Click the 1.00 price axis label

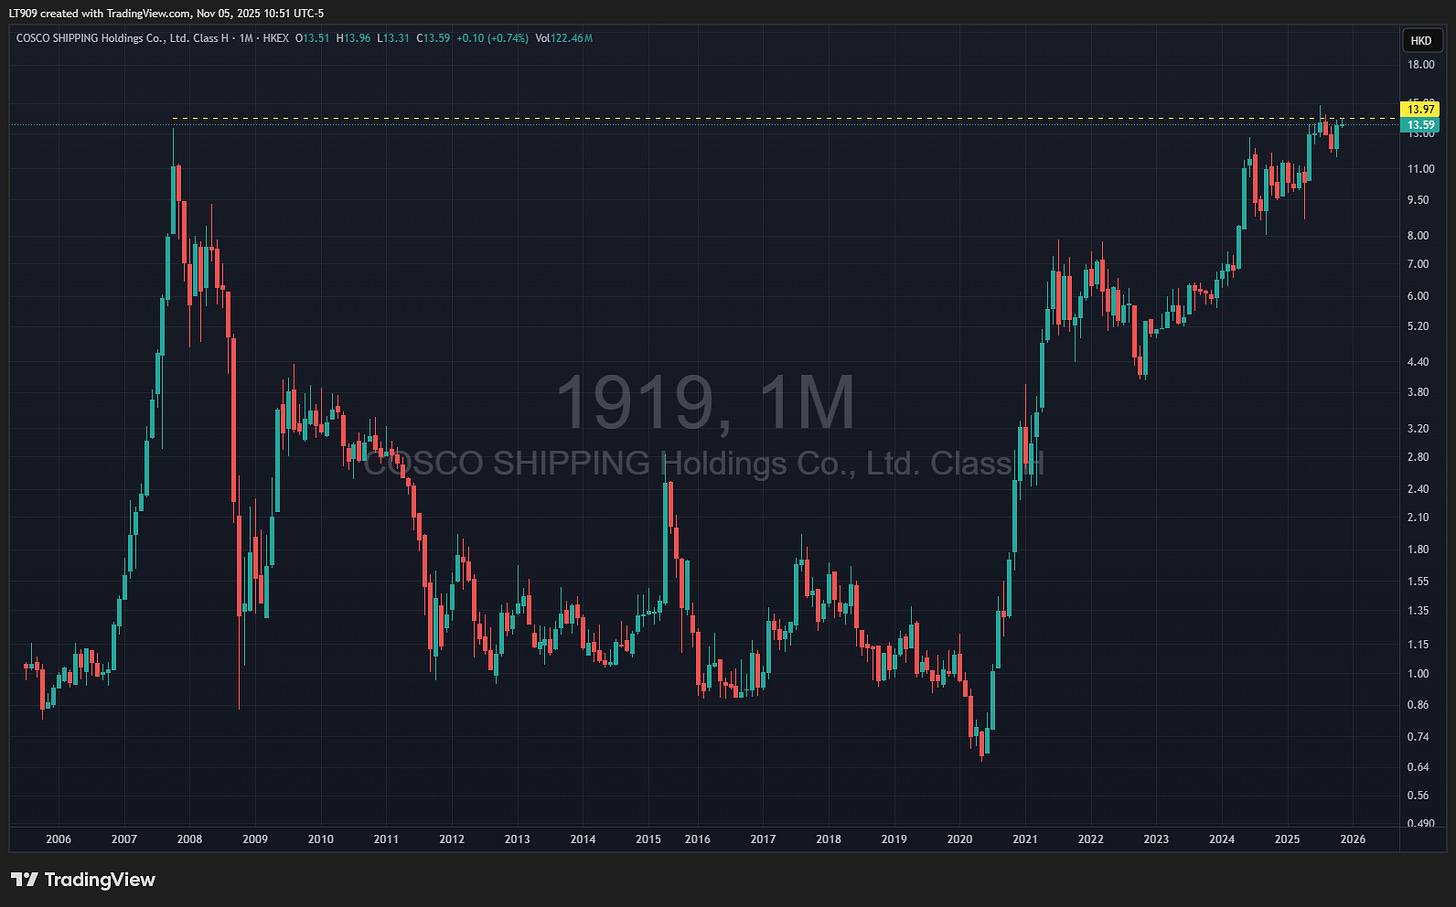(x=1419, y=674)
